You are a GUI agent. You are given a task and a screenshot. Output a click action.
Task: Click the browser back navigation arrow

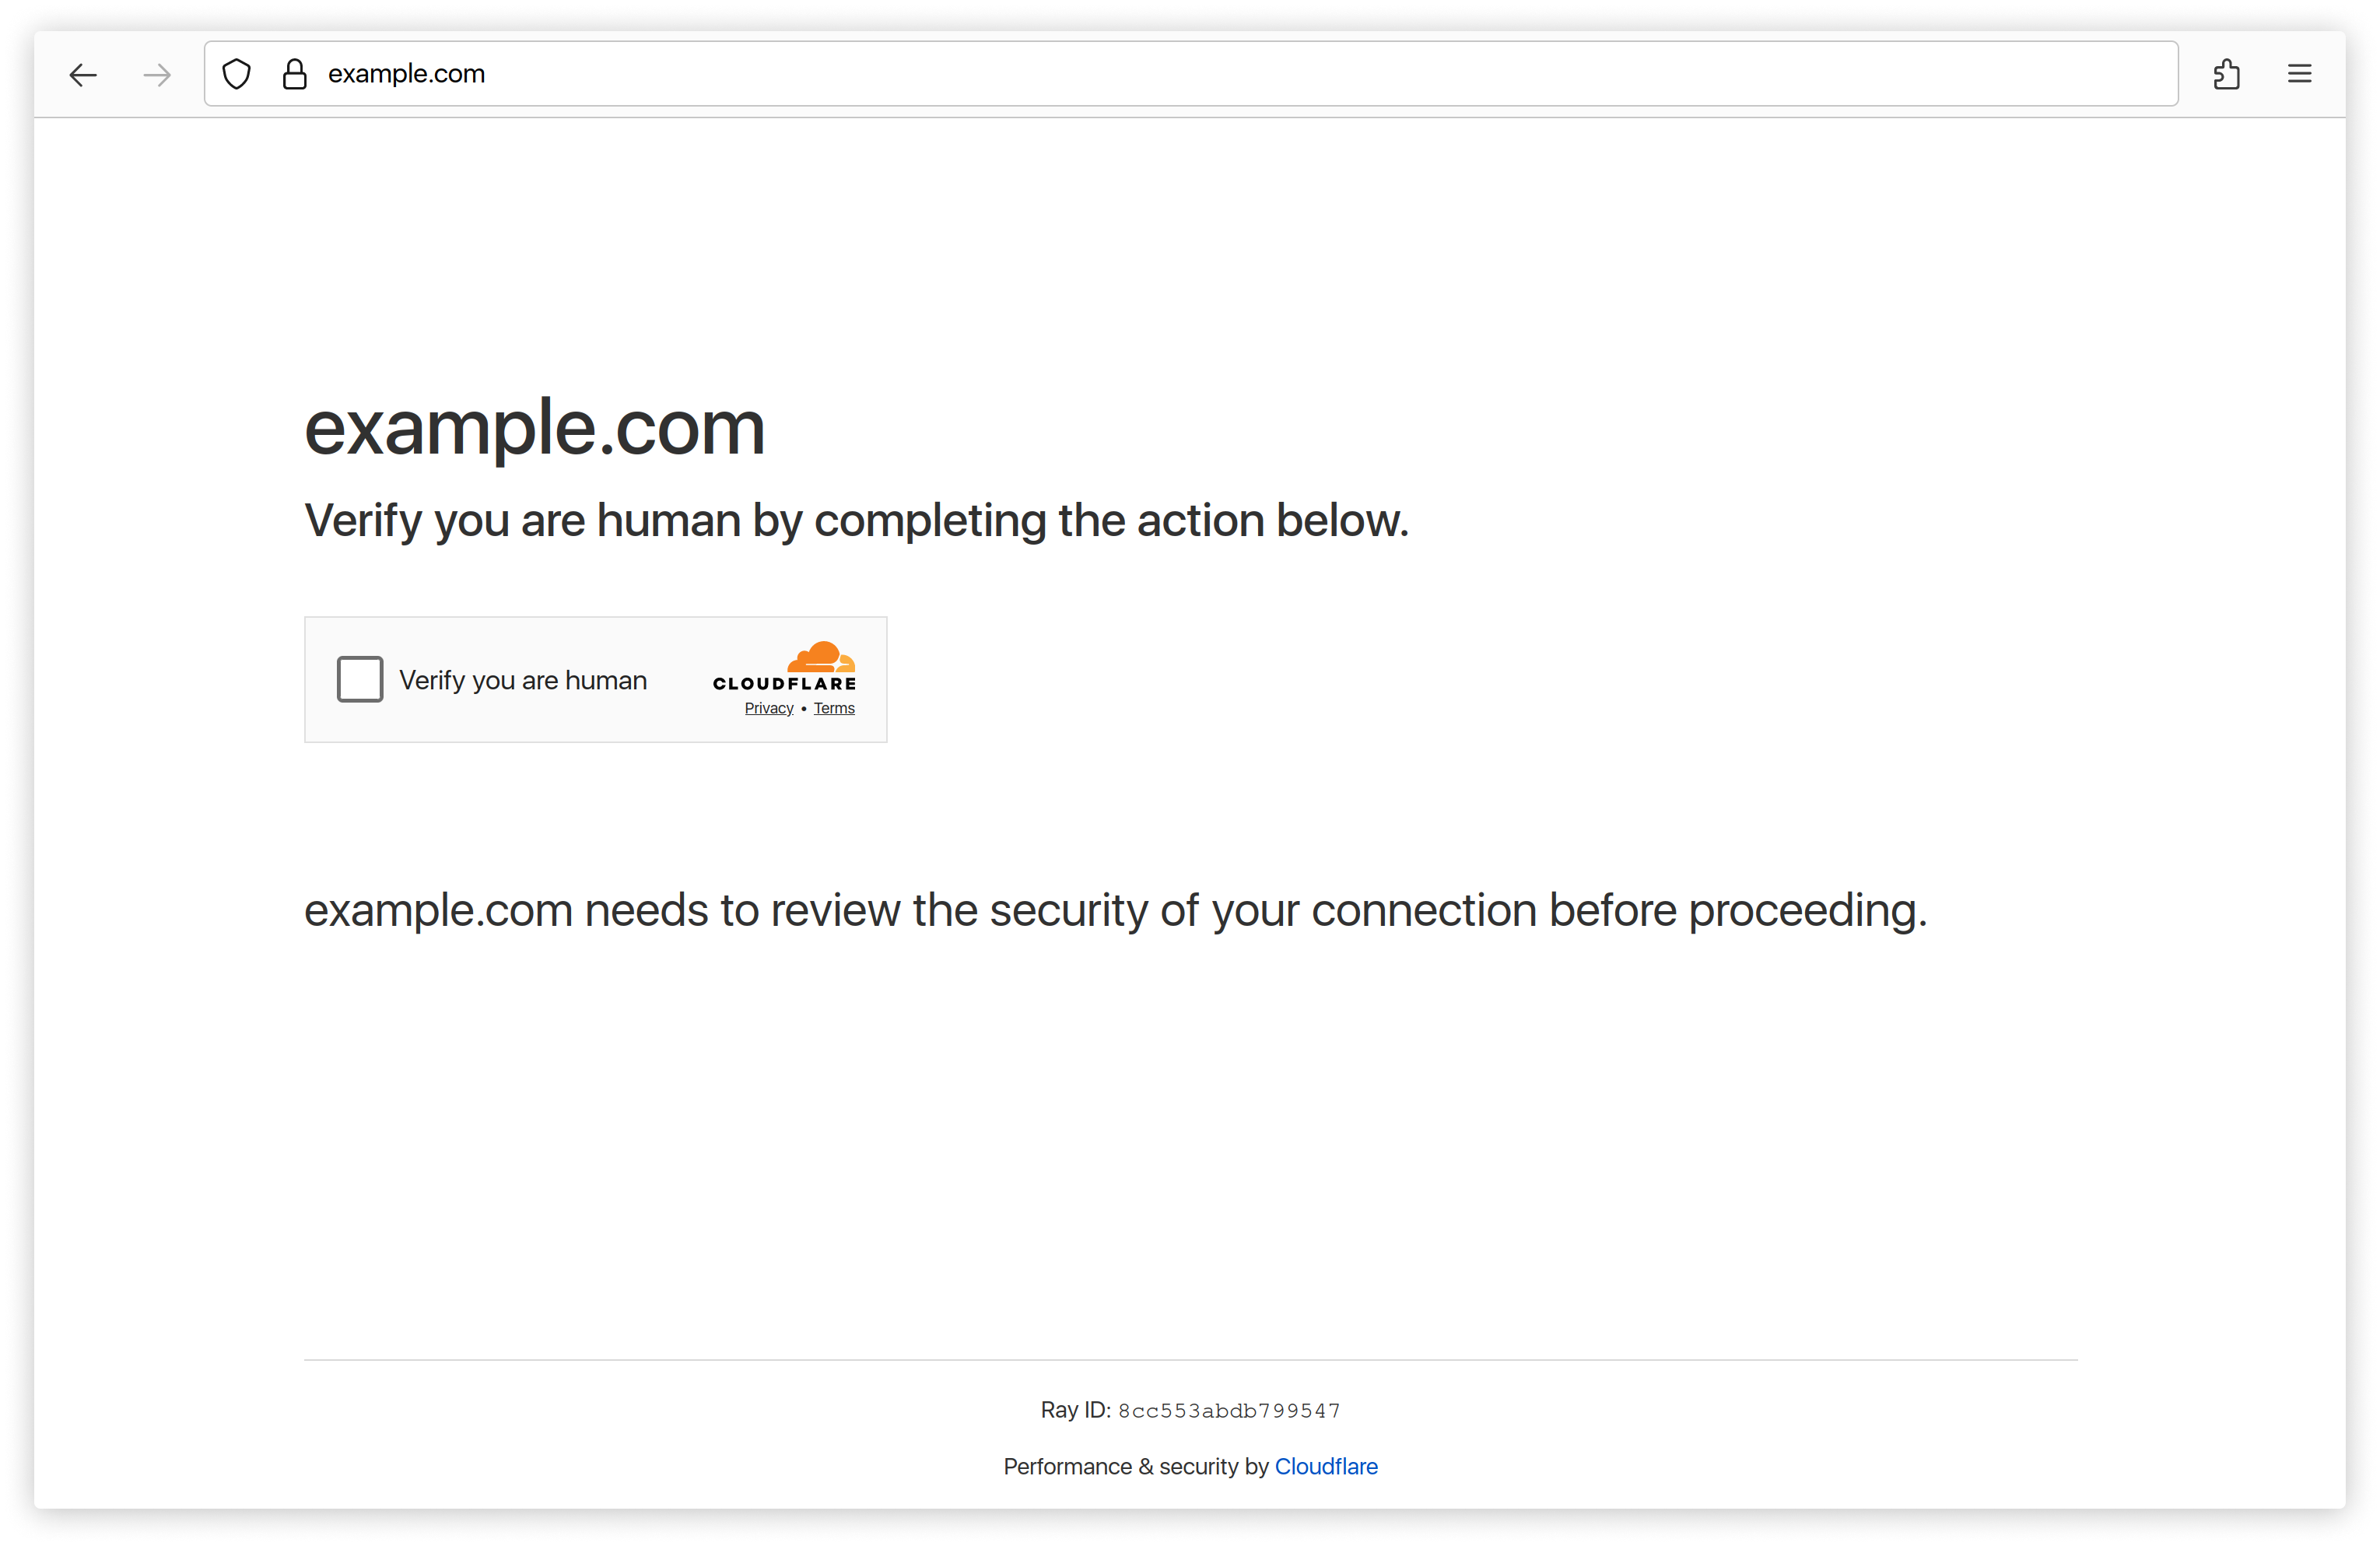[x=80, y=73]
